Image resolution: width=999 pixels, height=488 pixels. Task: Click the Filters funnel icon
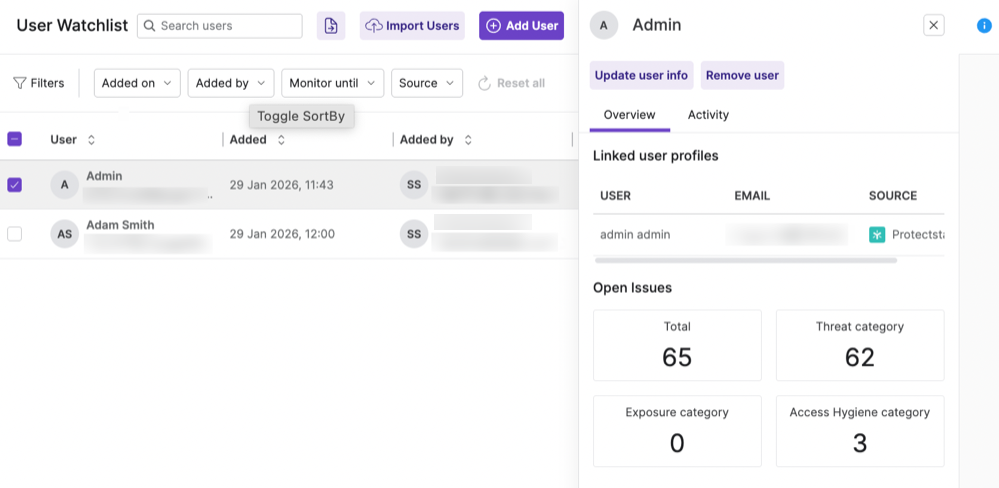20,83
